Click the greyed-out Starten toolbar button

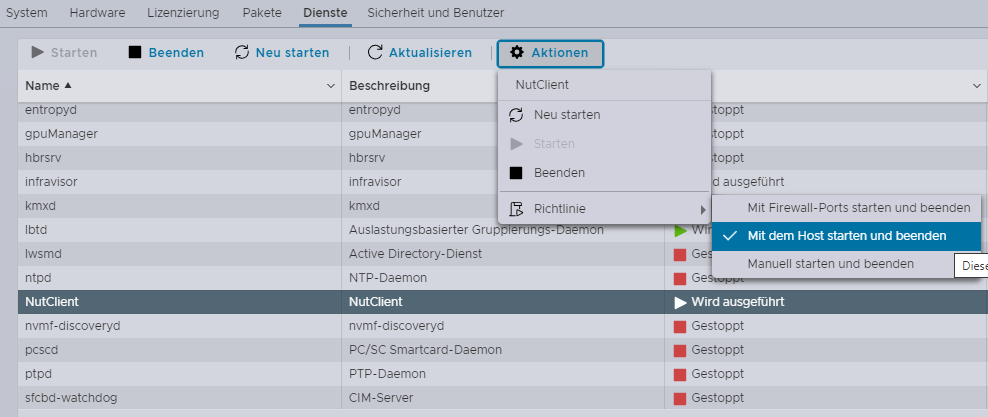click(x=64, y=53)
